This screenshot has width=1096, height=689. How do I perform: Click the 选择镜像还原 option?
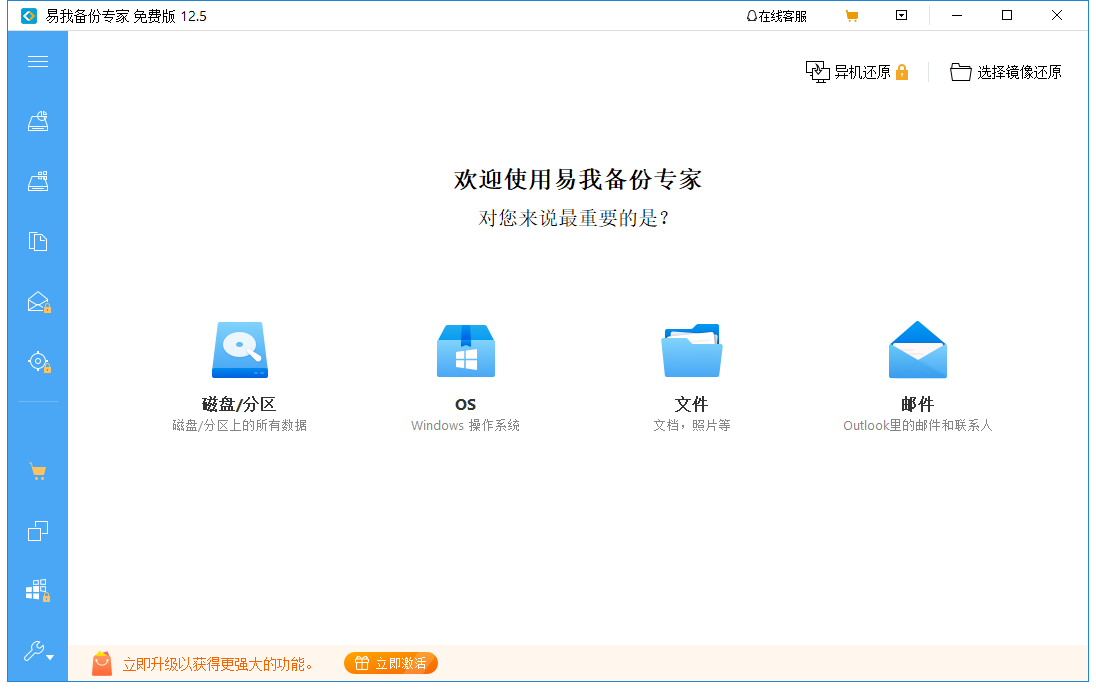(1006, 71)
